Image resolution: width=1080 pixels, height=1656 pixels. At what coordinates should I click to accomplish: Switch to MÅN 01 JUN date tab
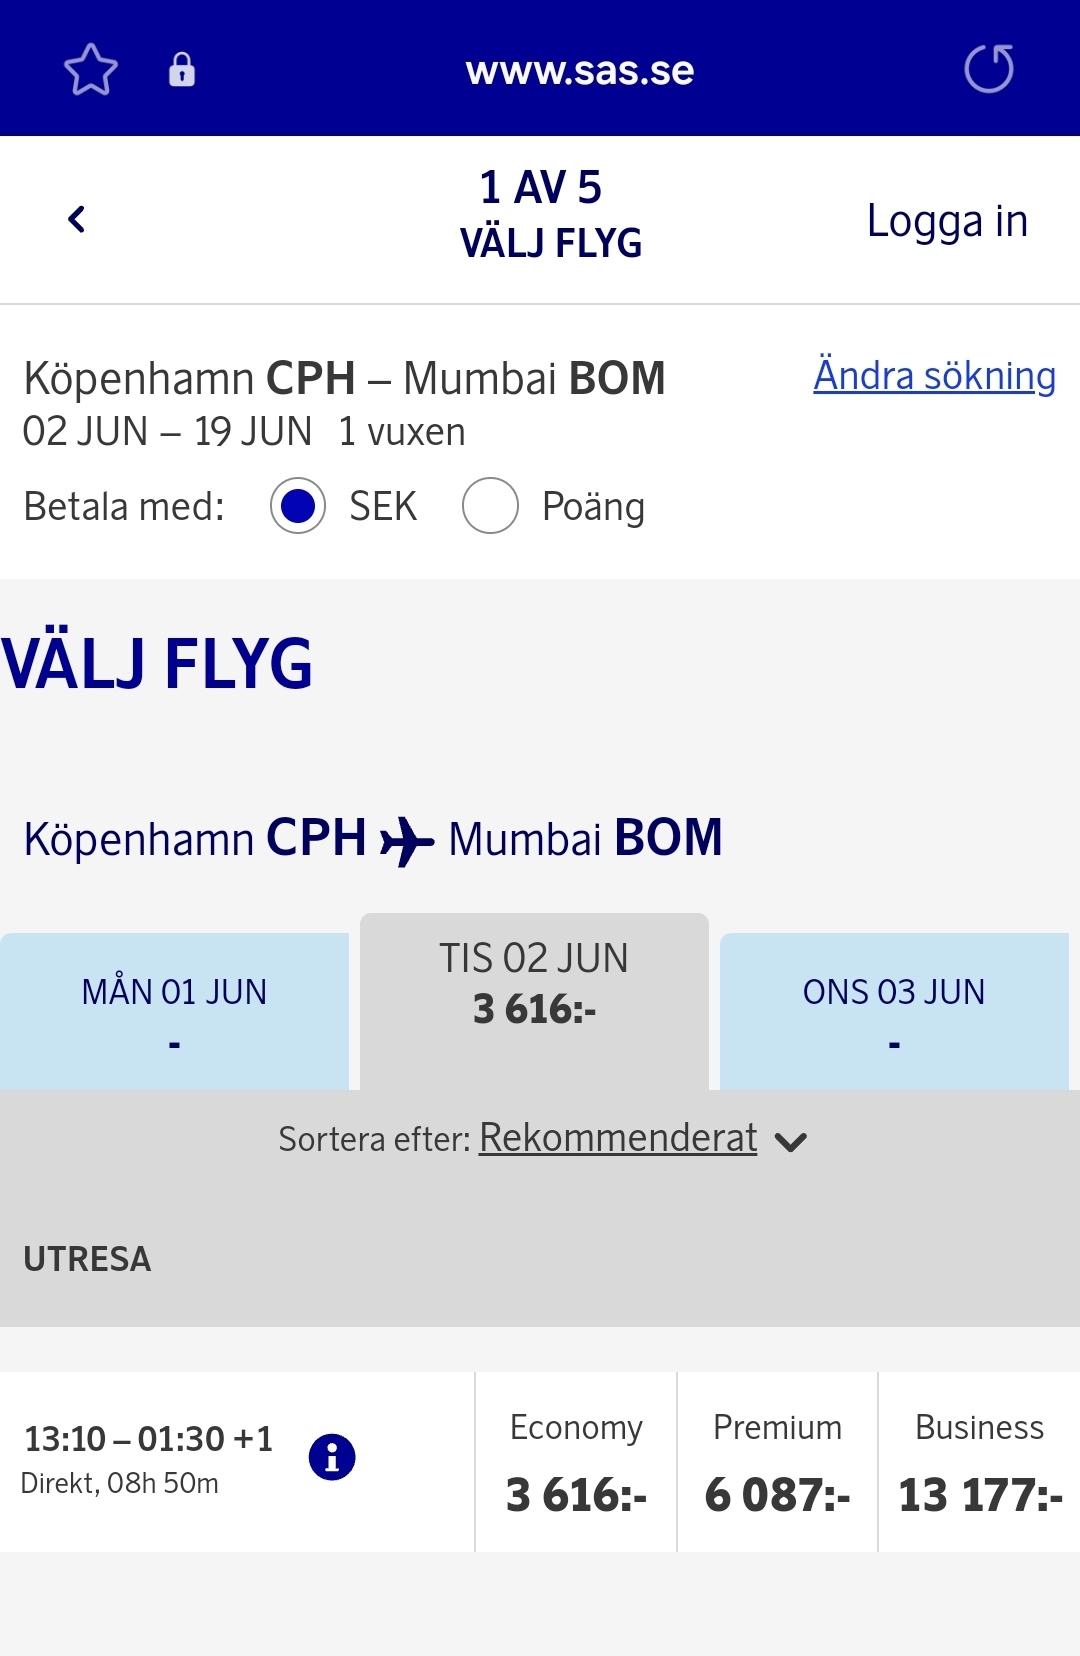click(x=174, y=1011)
